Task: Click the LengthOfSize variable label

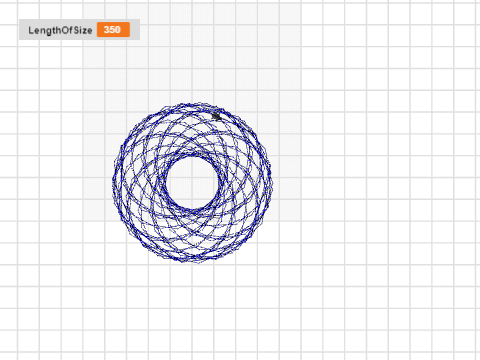Action: click(60, 30)
